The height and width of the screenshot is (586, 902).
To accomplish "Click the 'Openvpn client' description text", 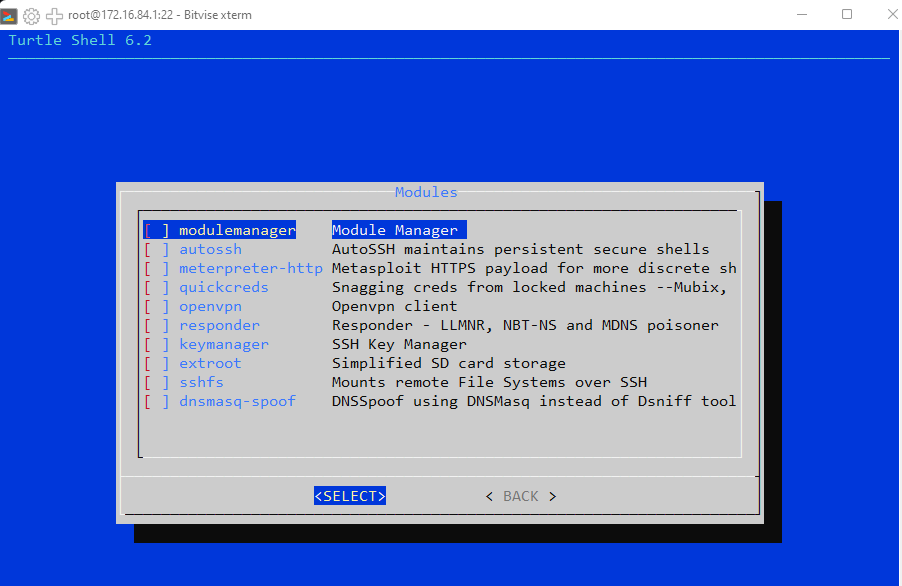I will click(394, 306).
